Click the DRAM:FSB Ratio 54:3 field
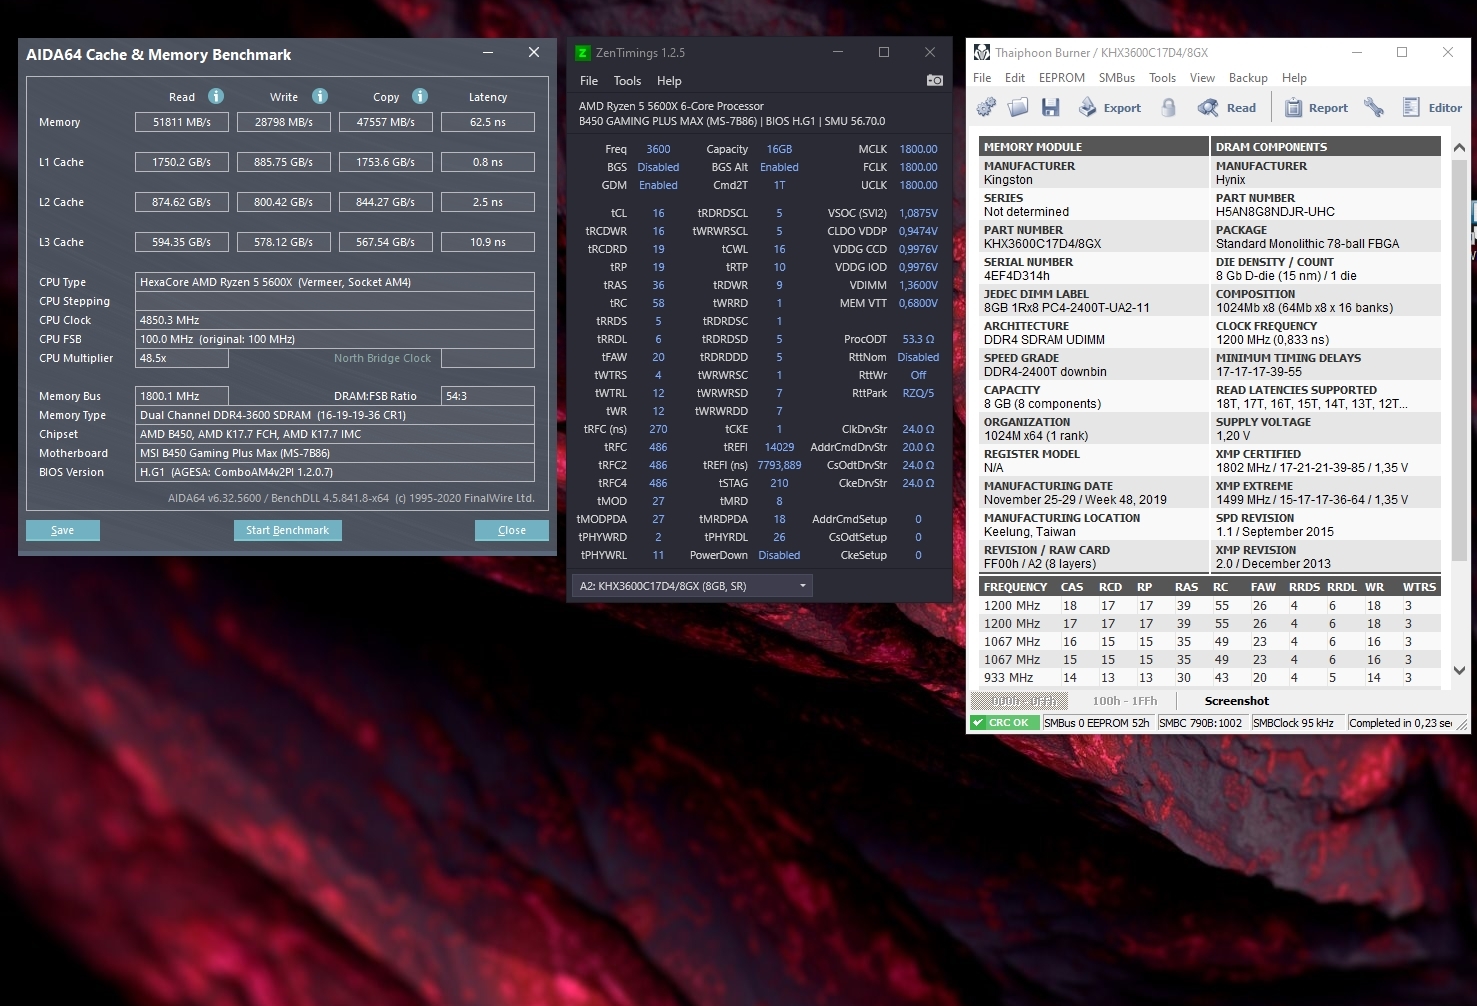The image size is (1477, 1006). coord(488,396)
